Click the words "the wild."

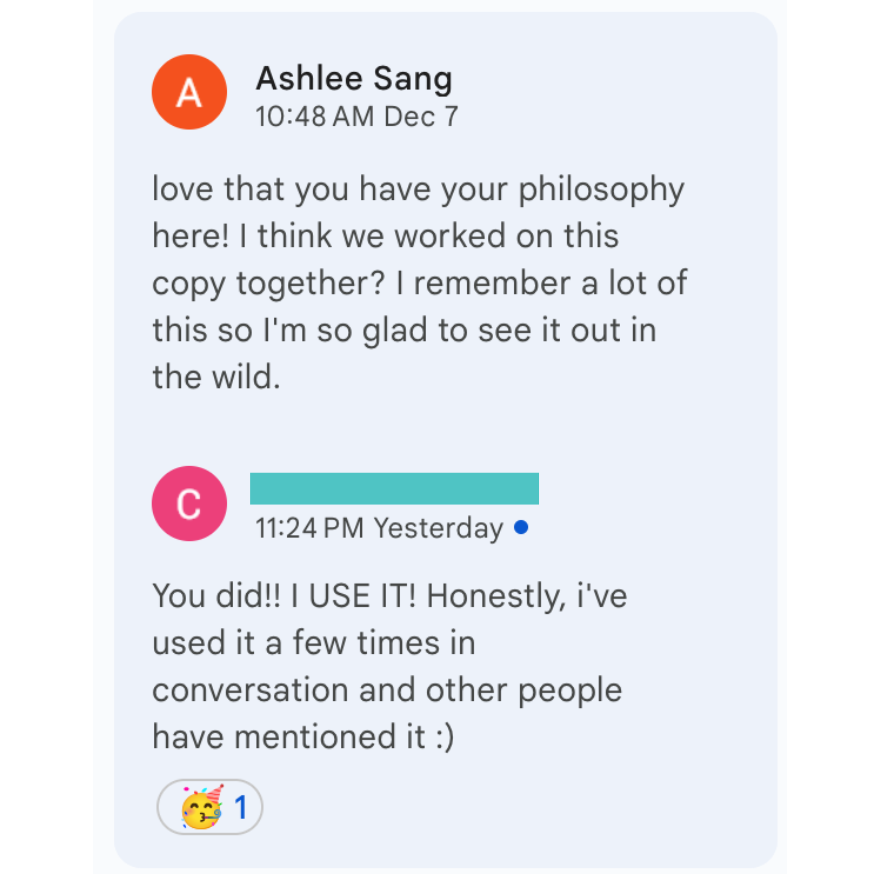click(216, 377)
